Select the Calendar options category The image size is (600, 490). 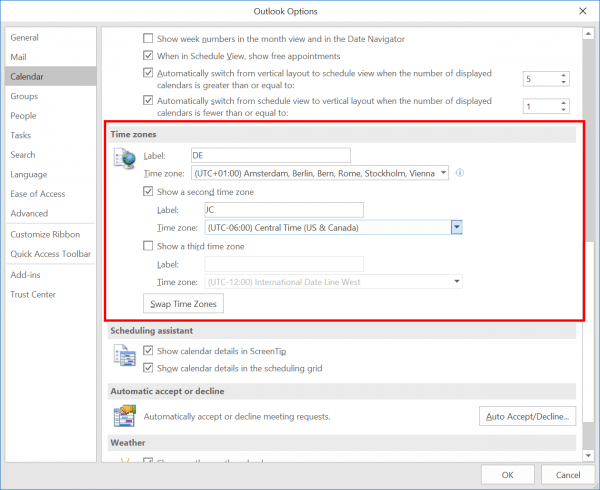(x=51, y=76)
